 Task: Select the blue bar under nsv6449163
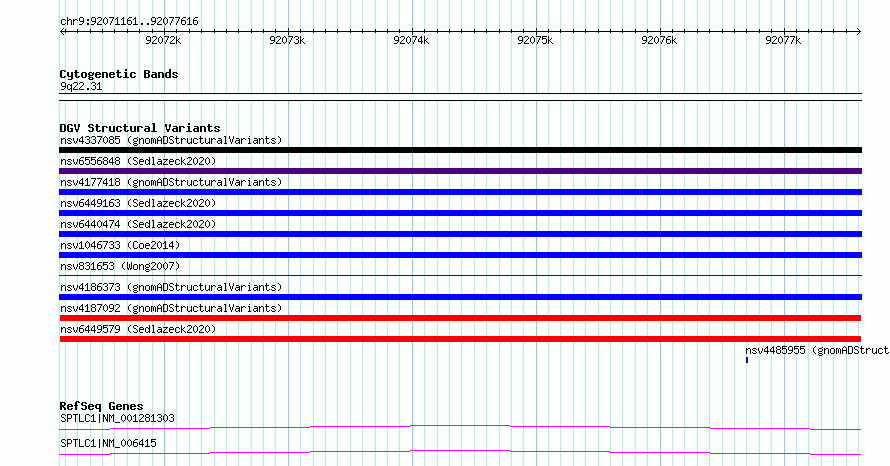click(x=460, y=213)
